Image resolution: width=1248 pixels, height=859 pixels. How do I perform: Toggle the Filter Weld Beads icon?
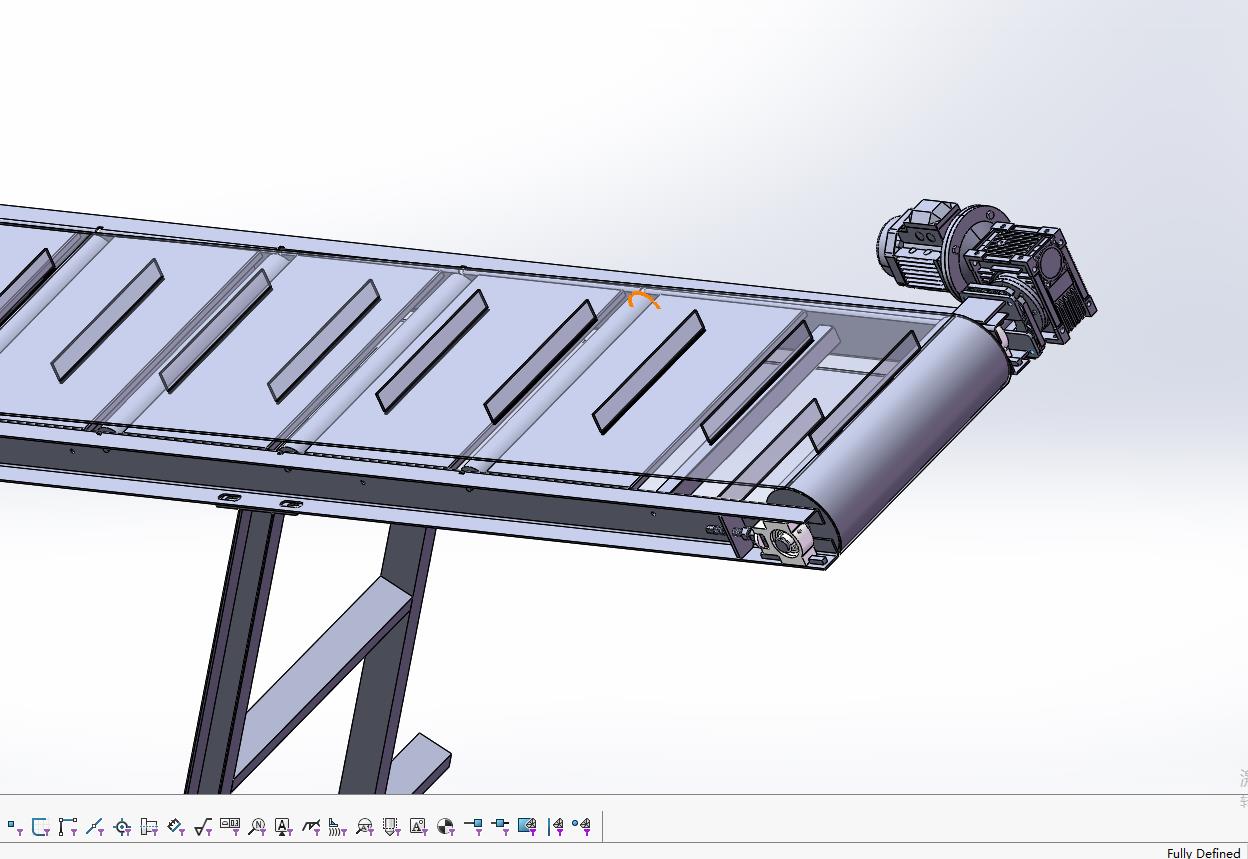coord(338,826)
